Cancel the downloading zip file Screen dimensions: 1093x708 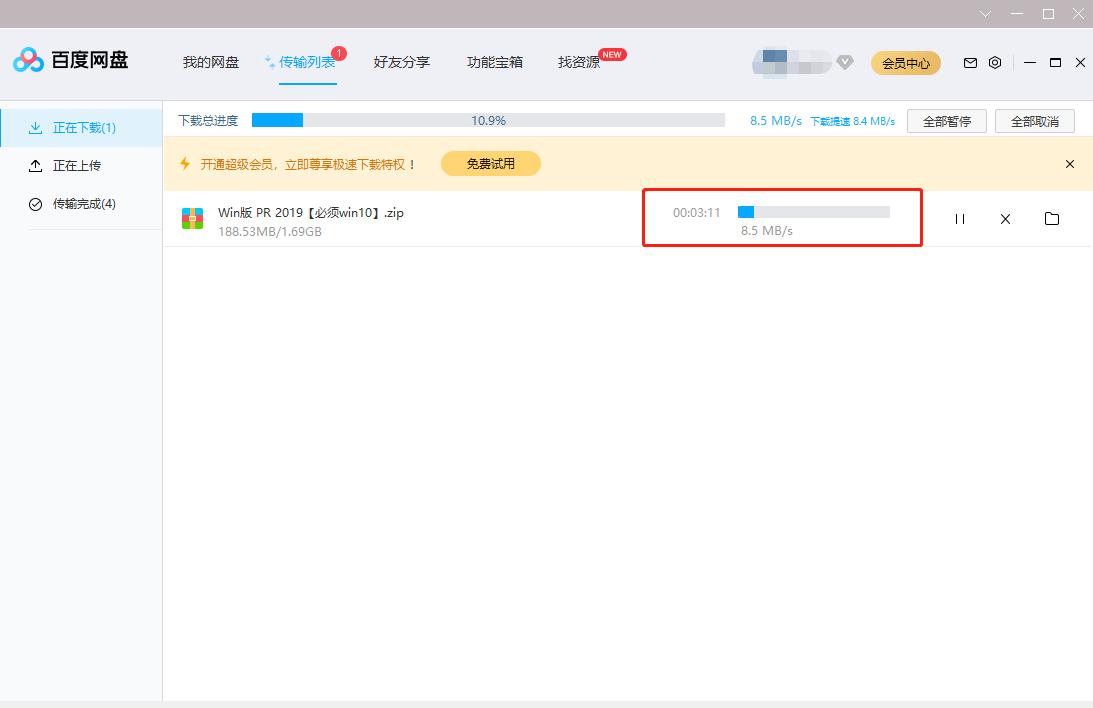click(x=1005, y=218)
